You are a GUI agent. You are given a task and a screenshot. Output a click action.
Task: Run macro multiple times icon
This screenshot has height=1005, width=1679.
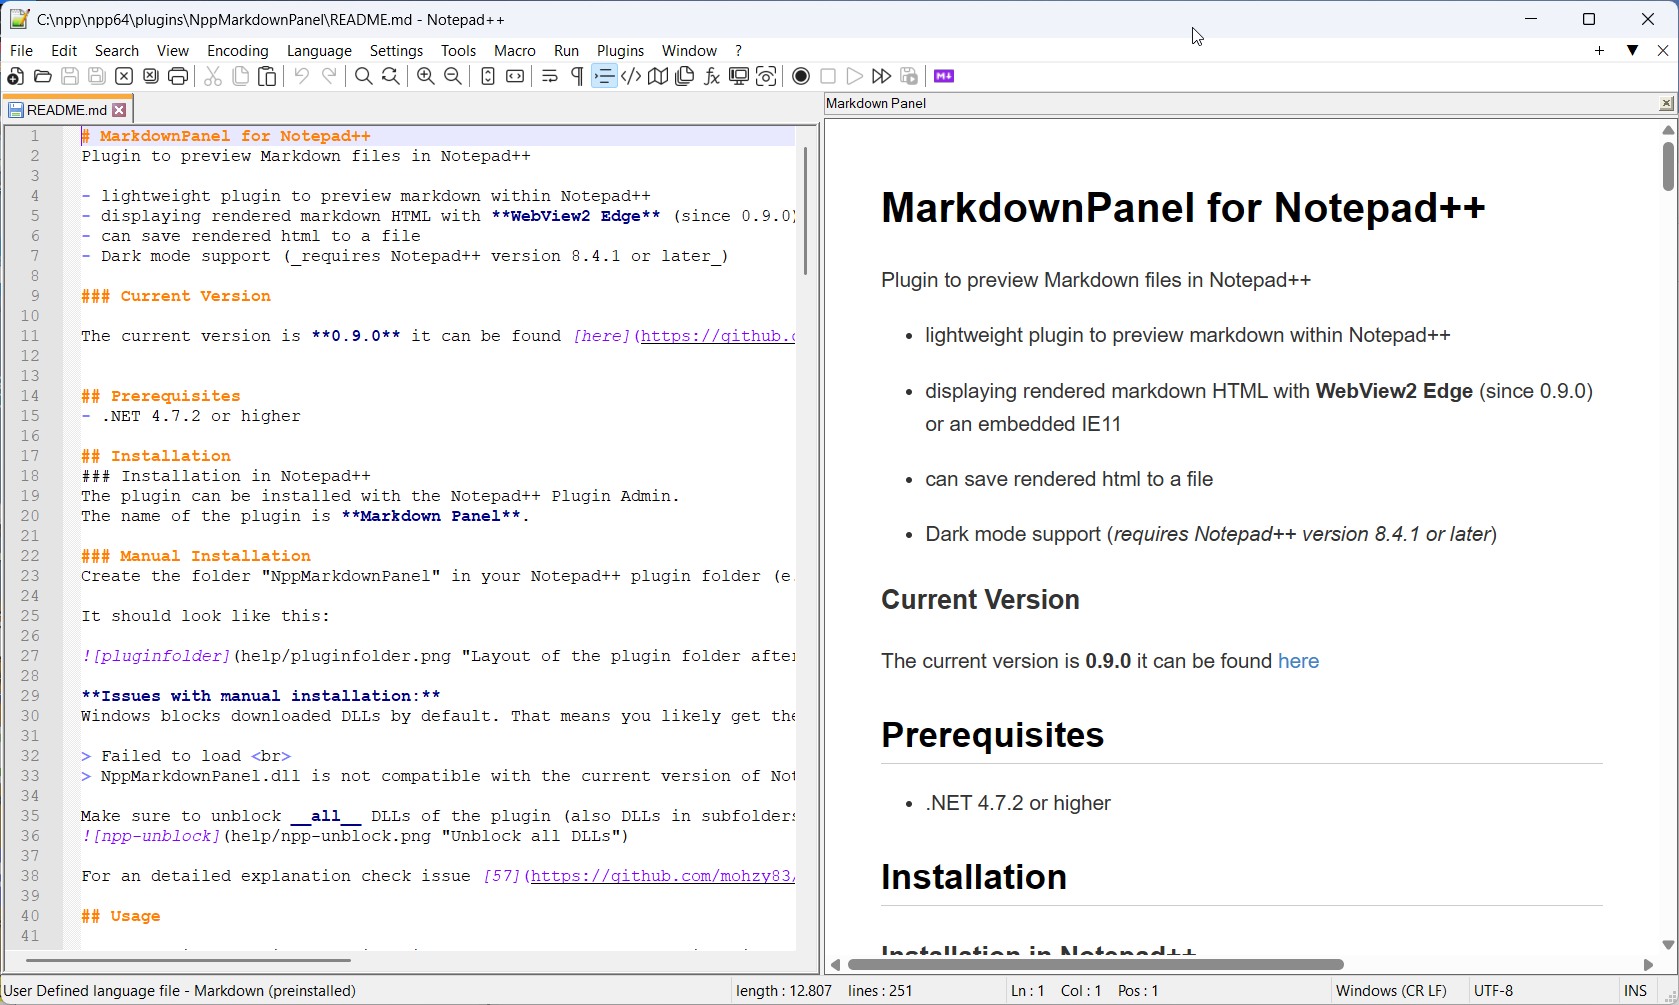pyautogui.click(x=881, y=76)
